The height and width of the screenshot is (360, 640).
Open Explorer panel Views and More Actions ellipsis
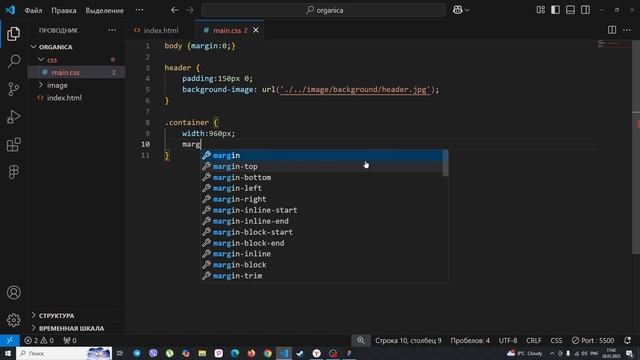pyautogui.click(x=112, y=30)
